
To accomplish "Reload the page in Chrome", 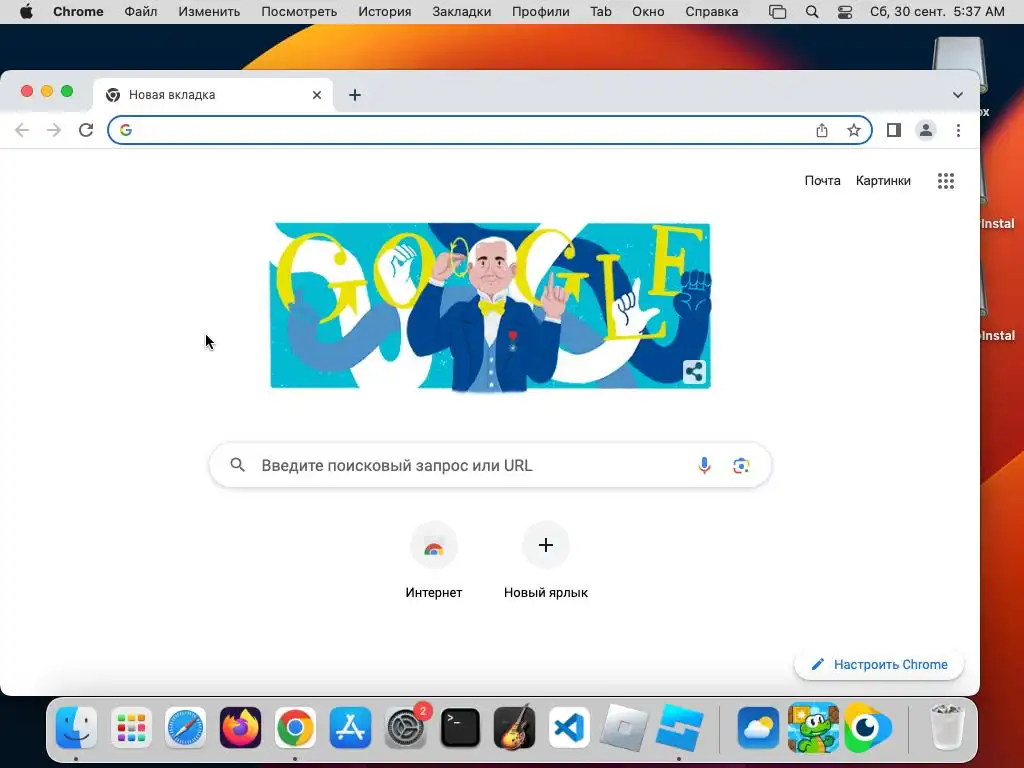I will 86,130.
